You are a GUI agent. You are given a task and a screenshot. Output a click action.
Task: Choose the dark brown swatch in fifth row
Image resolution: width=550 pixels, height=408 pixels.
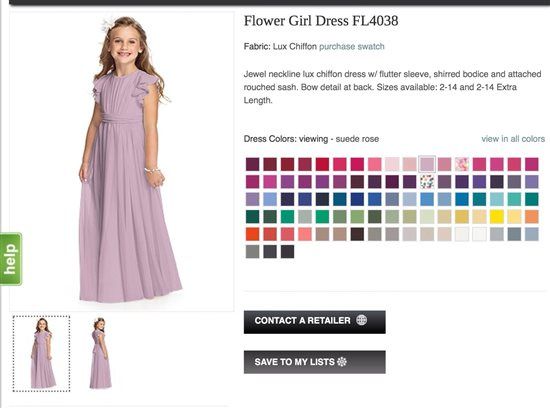pos(357,234)
